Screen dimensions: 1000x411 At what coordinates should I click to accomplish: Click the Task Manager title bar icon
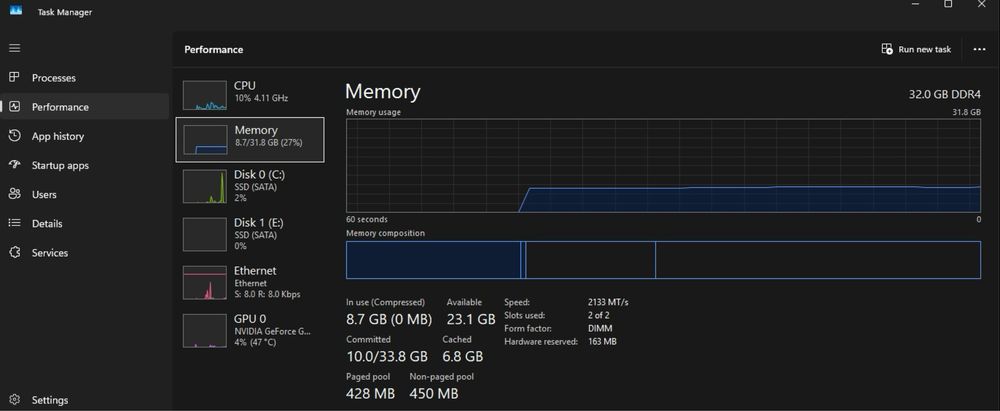point(16,10)
